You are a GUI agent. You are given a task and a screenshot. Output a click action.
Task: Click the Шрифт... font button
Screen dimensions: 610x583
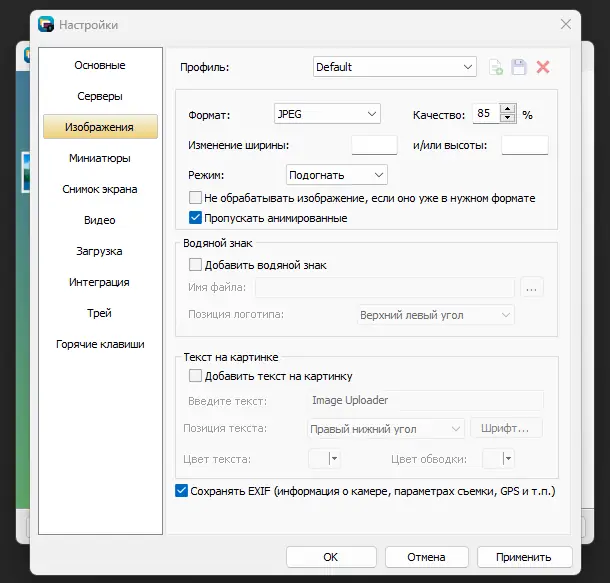506,428
